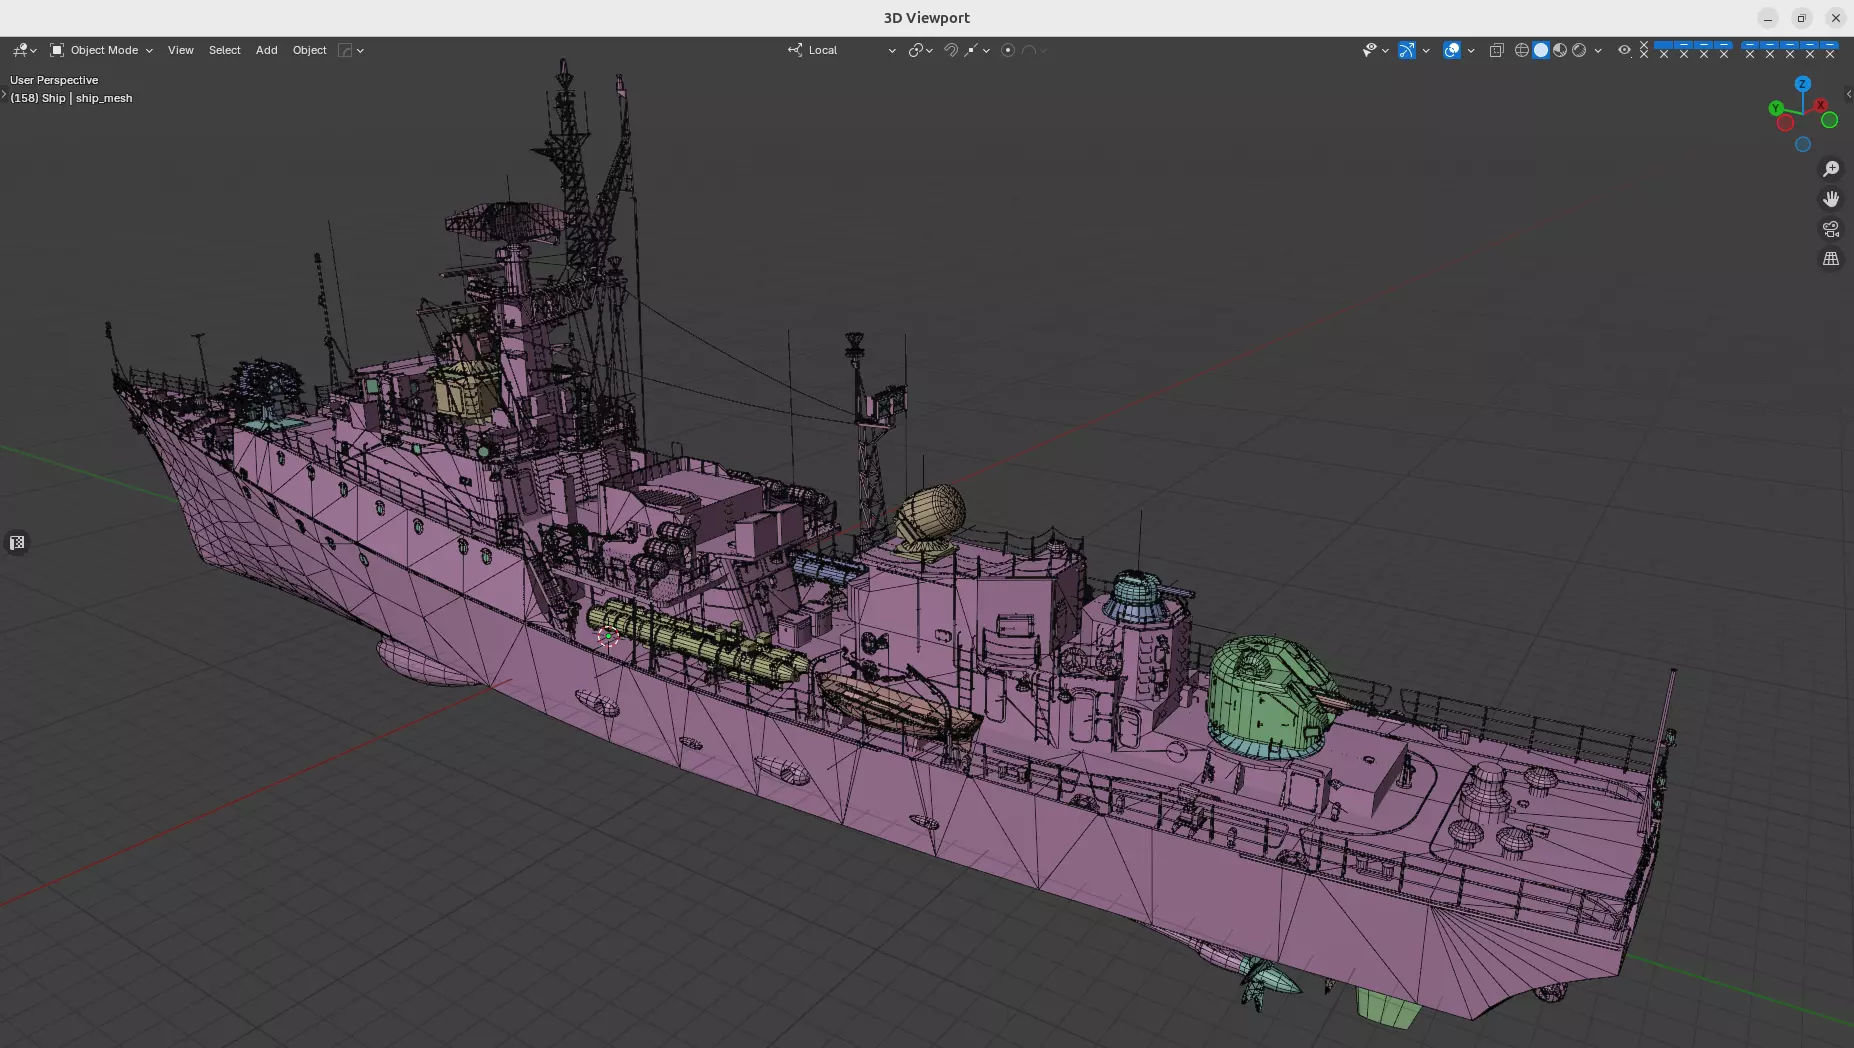Switch to Material Preview shading
Image resolution: width=1854 pixels, height=1048 pixels.
click(x=1560, y=50)
